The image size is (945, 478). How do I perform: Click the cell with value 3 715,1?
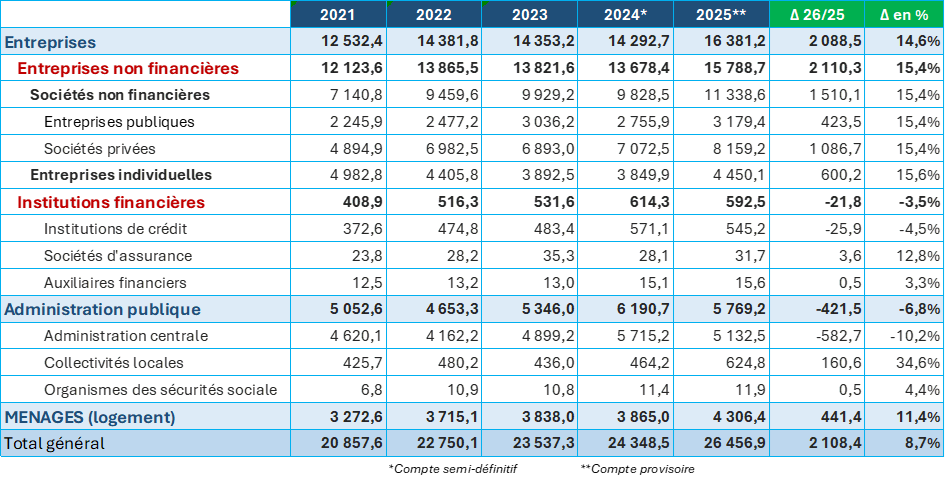click(x=434, y=417)
